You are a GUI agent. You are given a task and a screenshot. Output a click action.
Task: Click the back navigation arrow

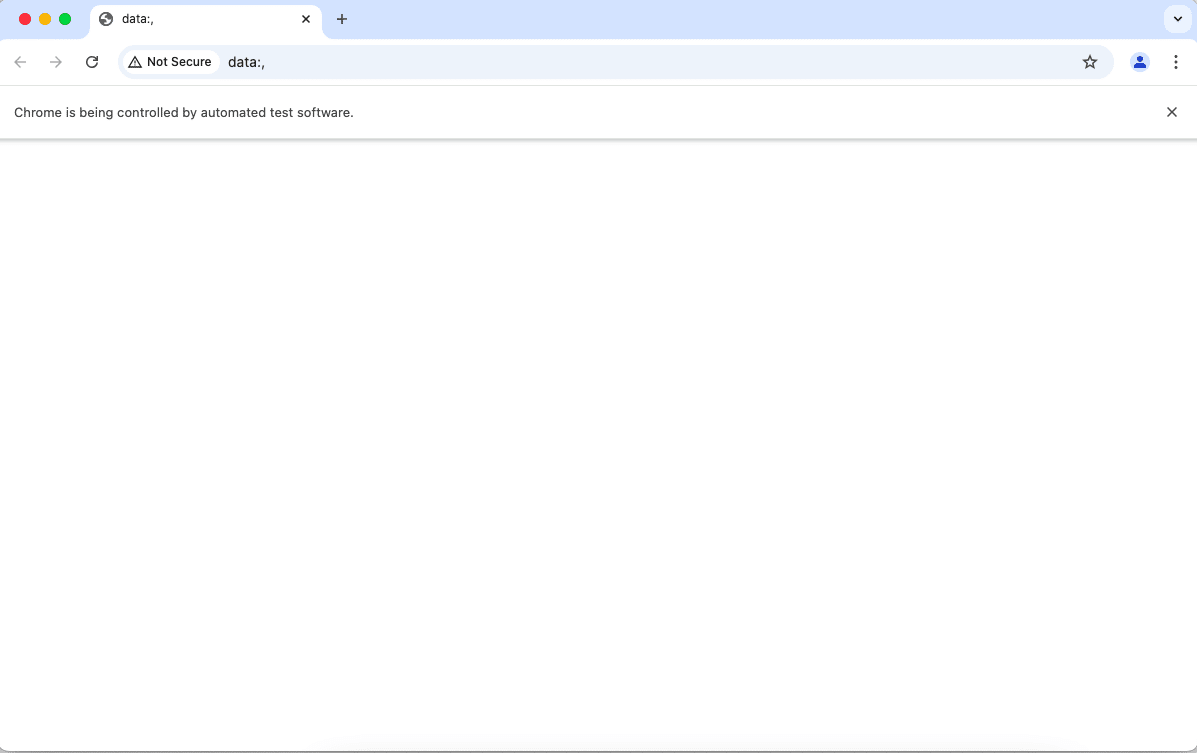click(20, 61)
